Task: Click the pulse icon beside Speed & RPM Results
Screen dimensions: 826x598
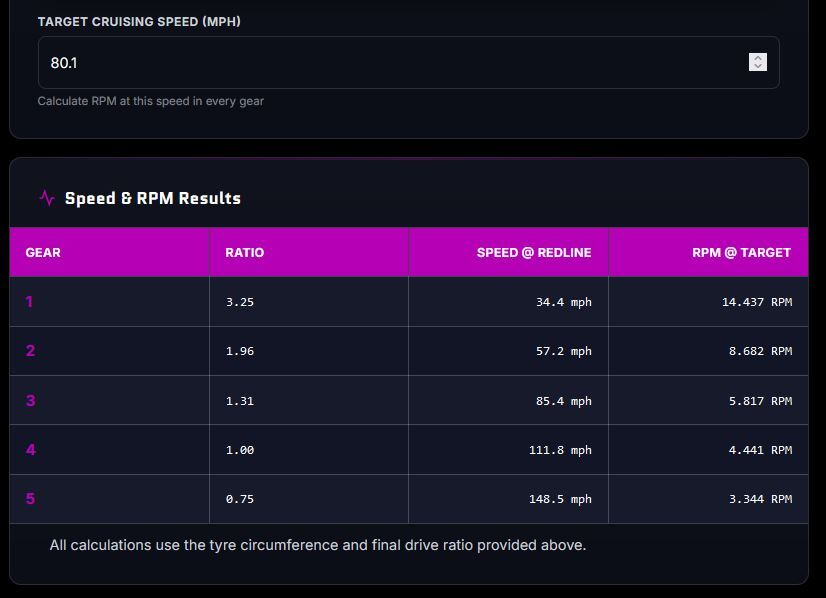Action: click(x=47, y=198)
